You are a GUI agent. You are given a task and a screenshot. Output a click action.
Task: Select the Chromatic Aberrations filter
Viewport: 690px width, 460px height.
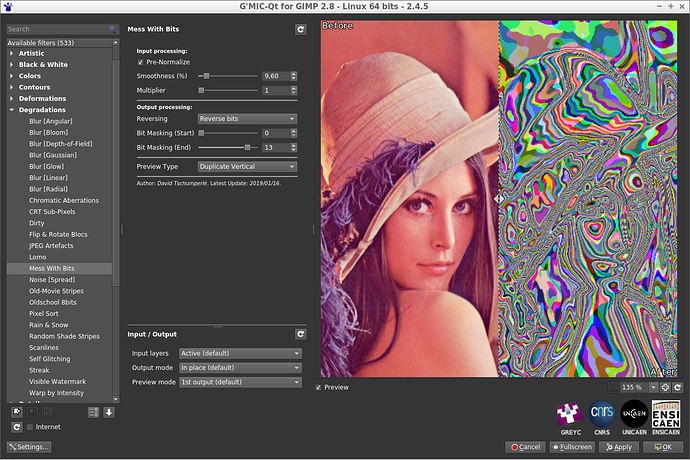point(64,200)
